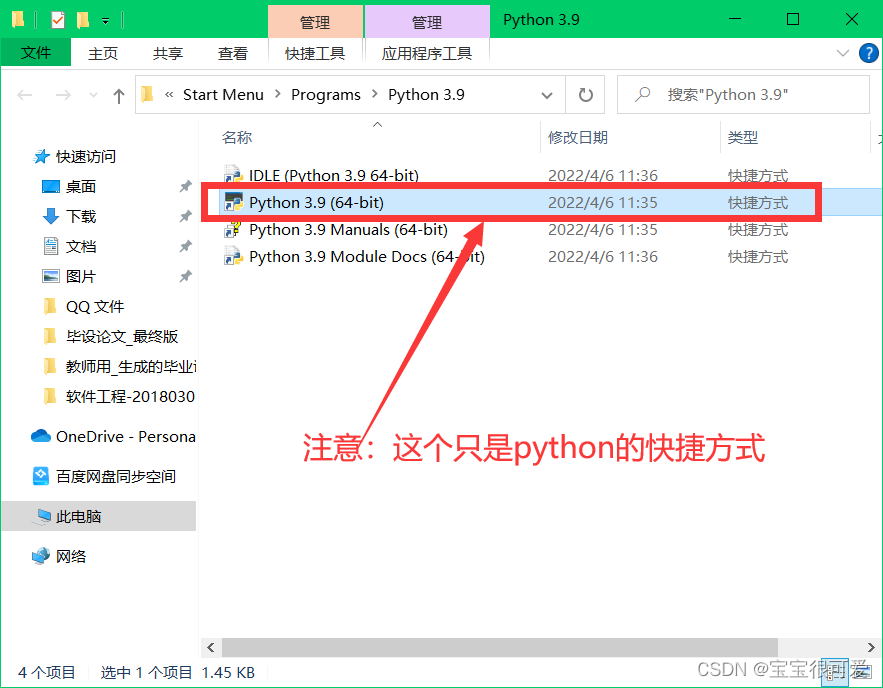Click the Python 3.9 Module Docs icon
The height and width of the screenshot is (688, 883).
tap(233, 257)
